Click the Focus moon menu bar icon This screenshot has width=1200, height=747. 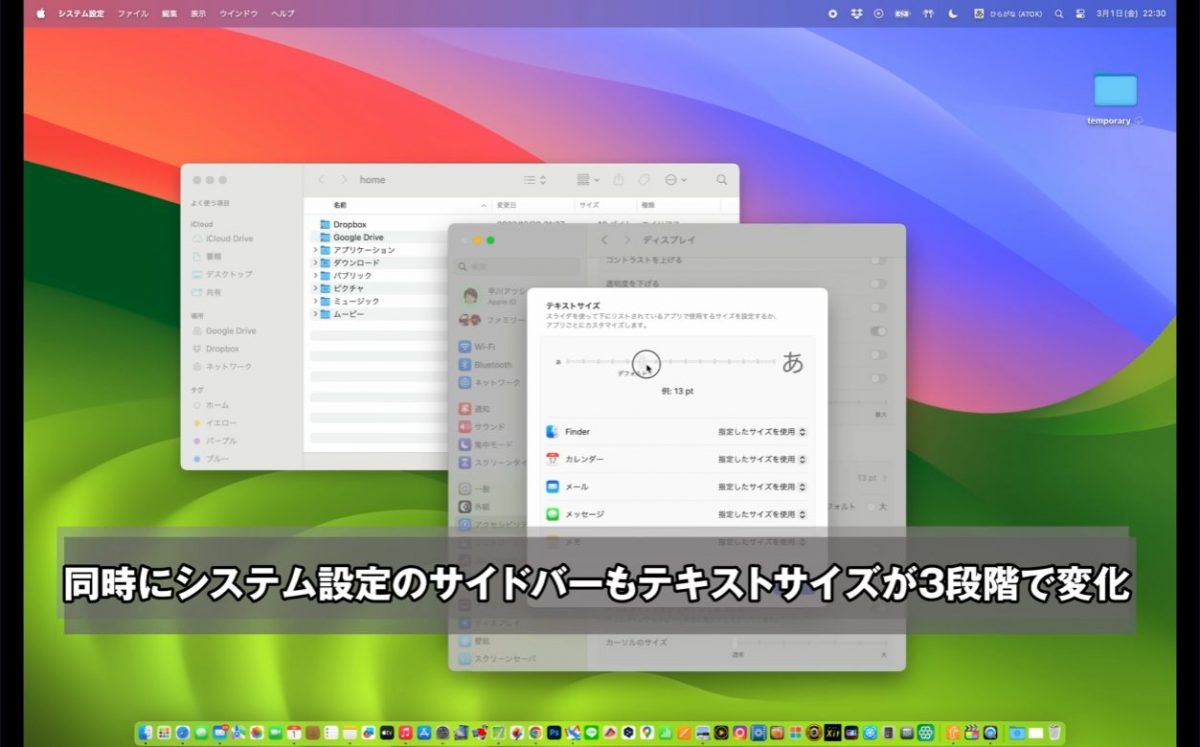pyautogui.click(x=952, y=14)
